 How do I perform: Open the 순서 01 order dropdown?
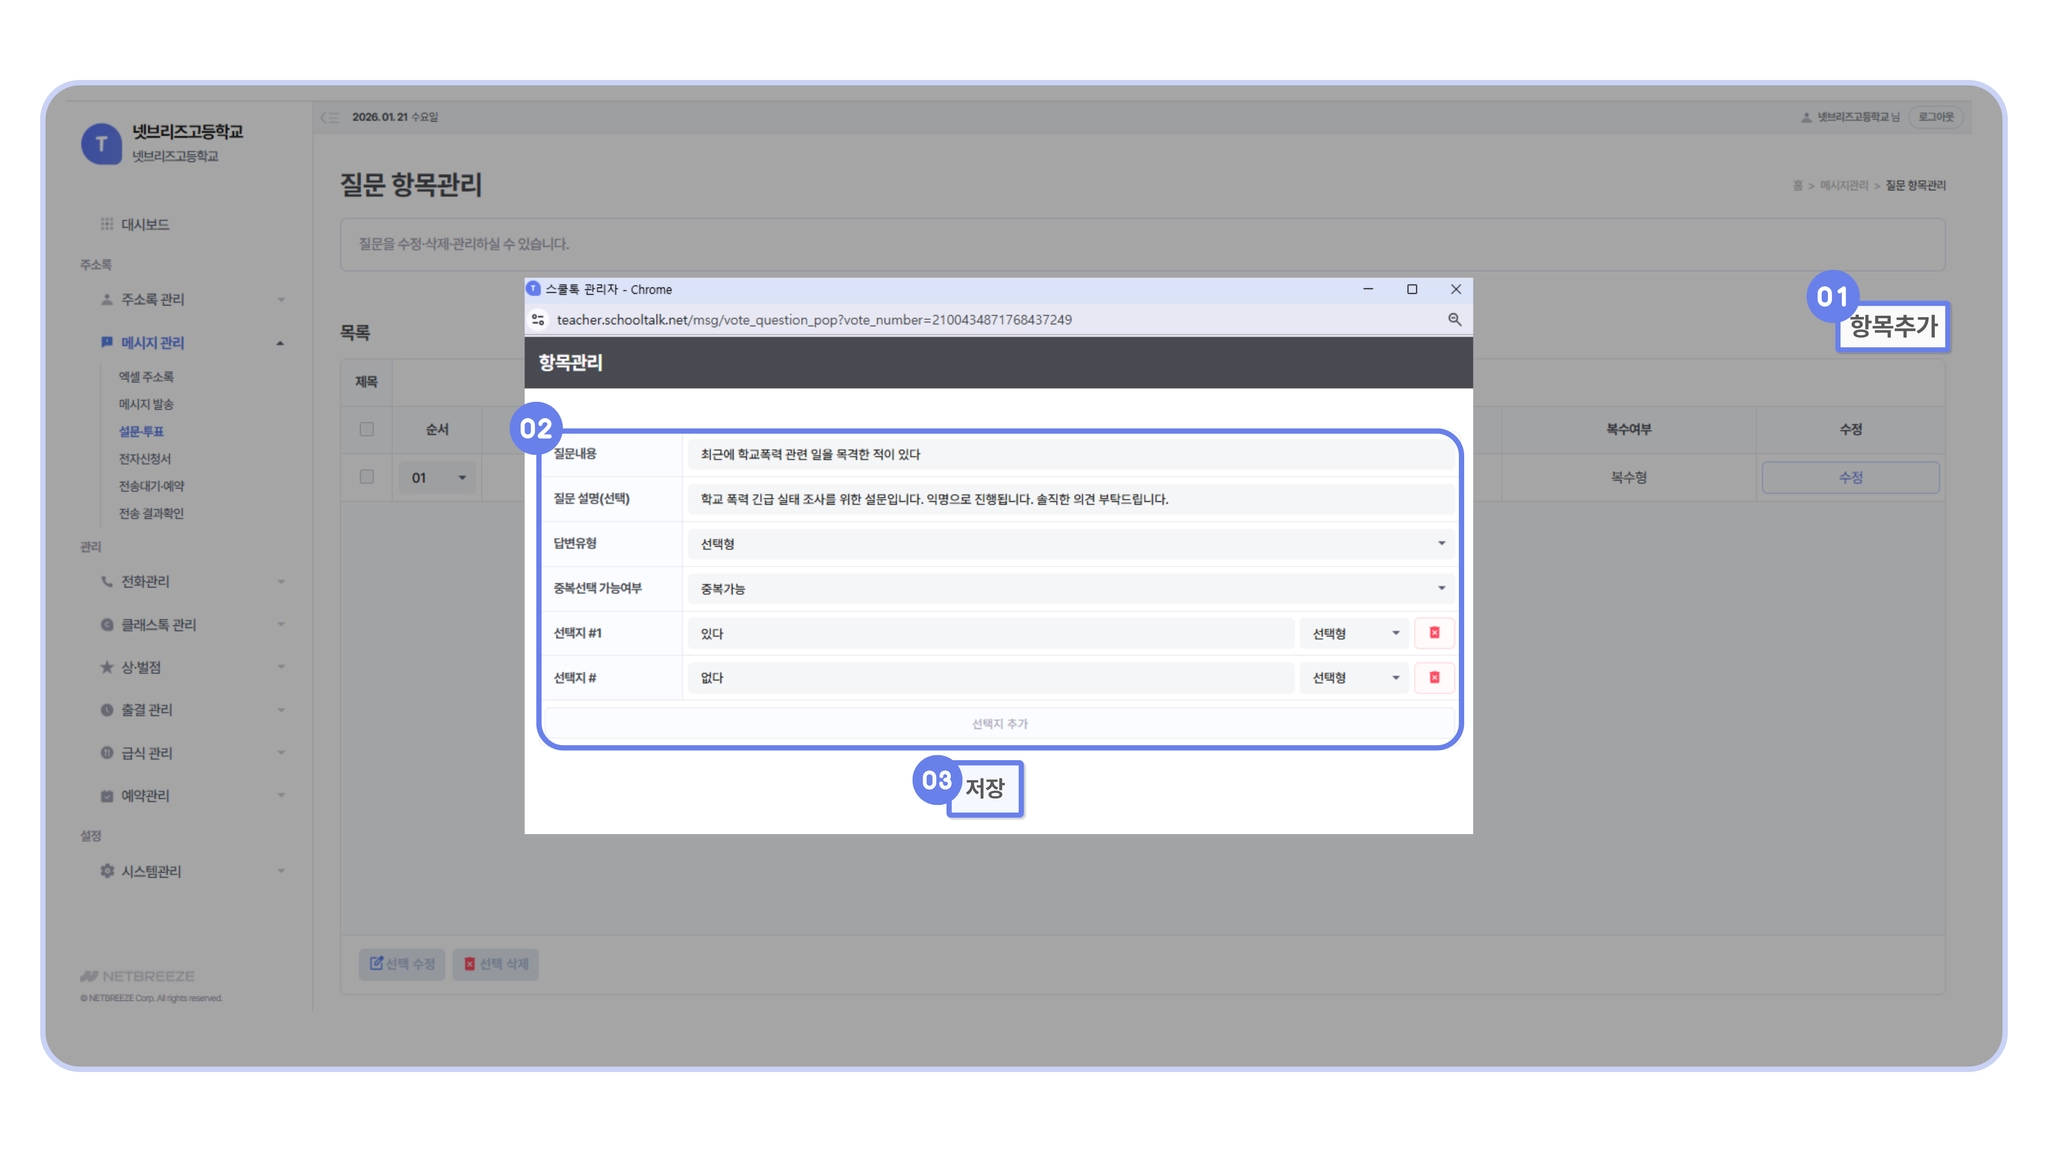coord(438,478)
